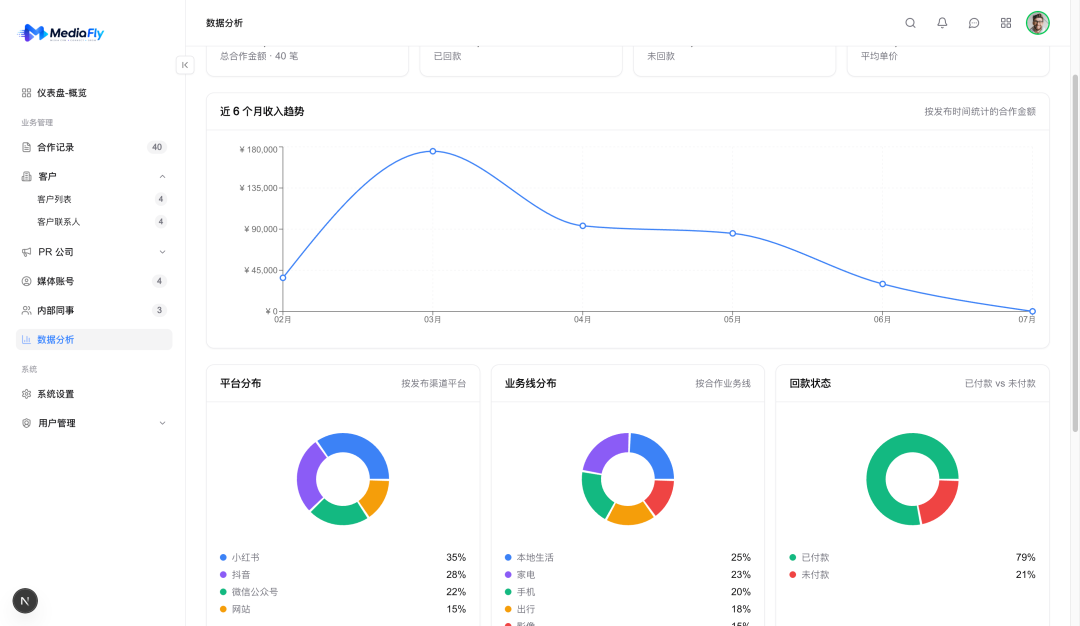Click the 回款状态 card title
1080x626 pixels.
[810, 383]
